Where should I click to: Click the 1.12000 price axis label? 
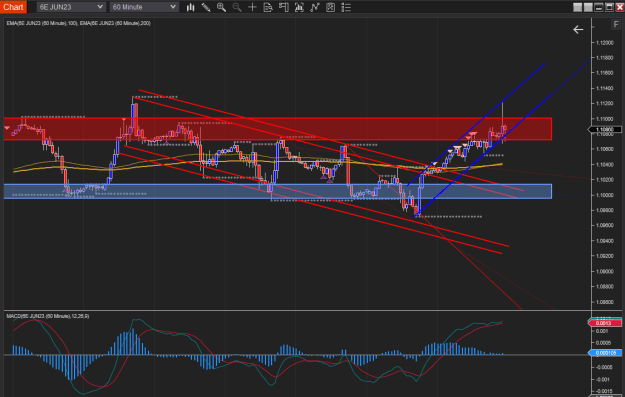click(605, 43)
